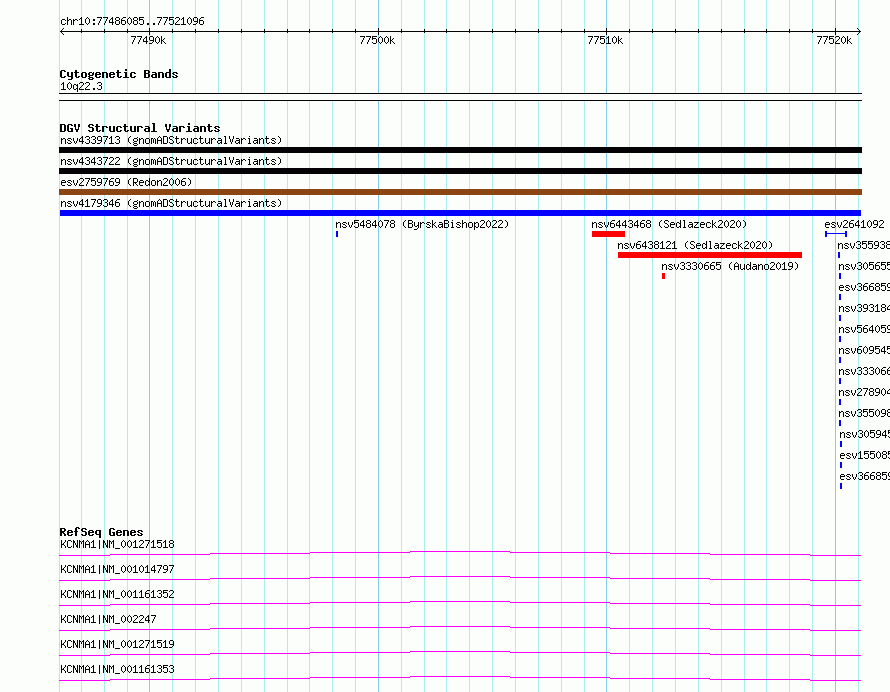This screenshot has width=890, height=692.
Task: Select the nsv5484078 (ByrskaBishop2022) label
Action: (x=422, y=224)
